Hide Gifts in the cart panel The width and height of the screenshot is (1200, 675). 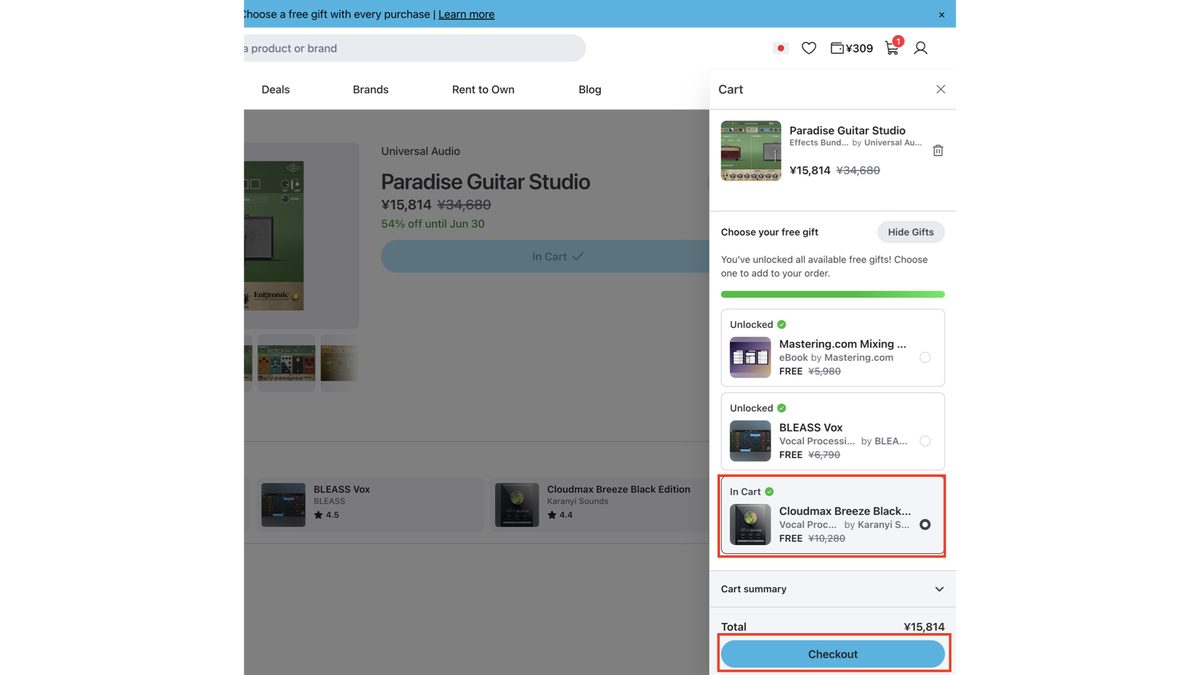[911, 232]
